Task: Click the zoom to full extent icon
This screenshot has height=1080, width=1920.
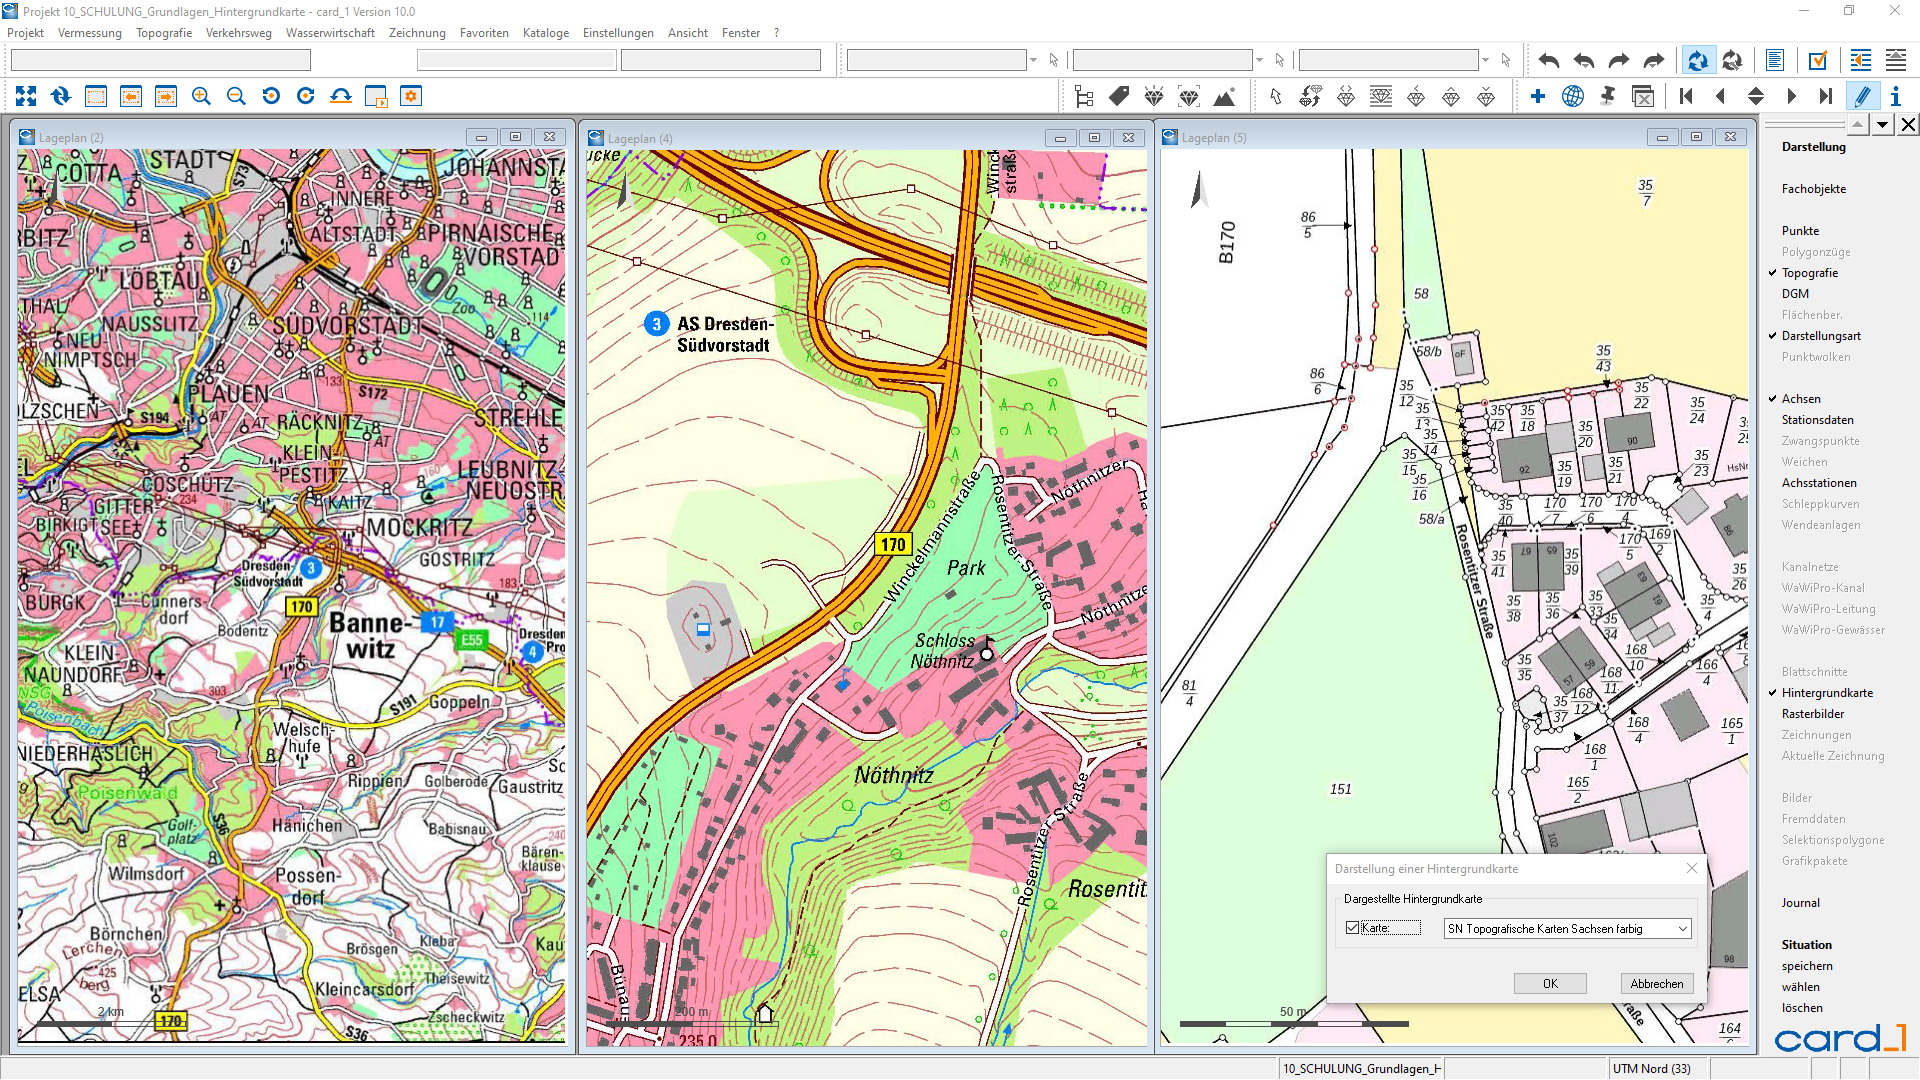Action: [x=26, y=96]
